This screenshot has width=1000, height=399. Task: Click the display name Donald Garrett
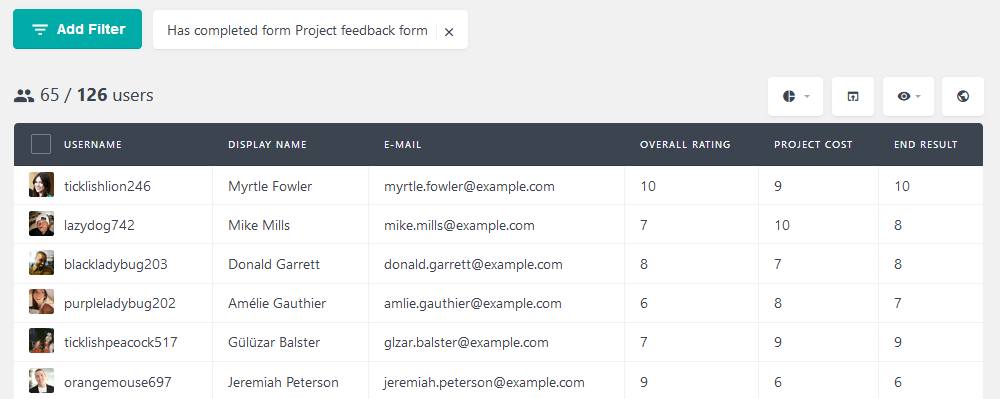pos(274,265)
